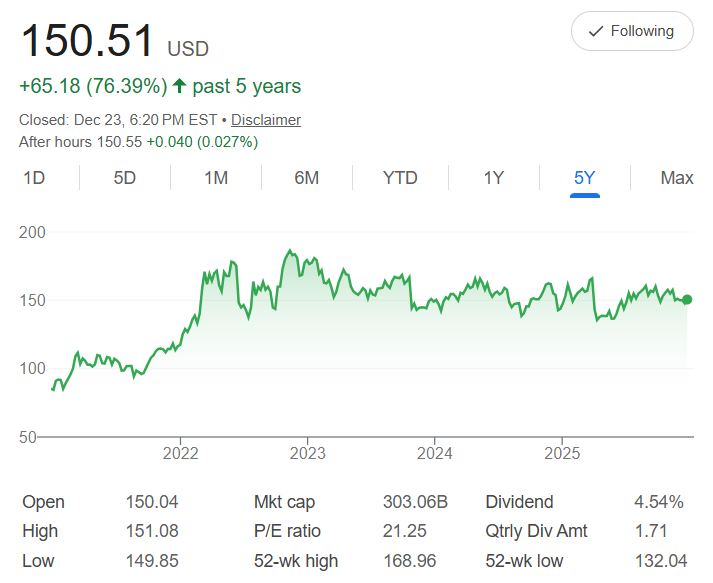Click the 2023 label on chart axis

click(x=307, y=453)
